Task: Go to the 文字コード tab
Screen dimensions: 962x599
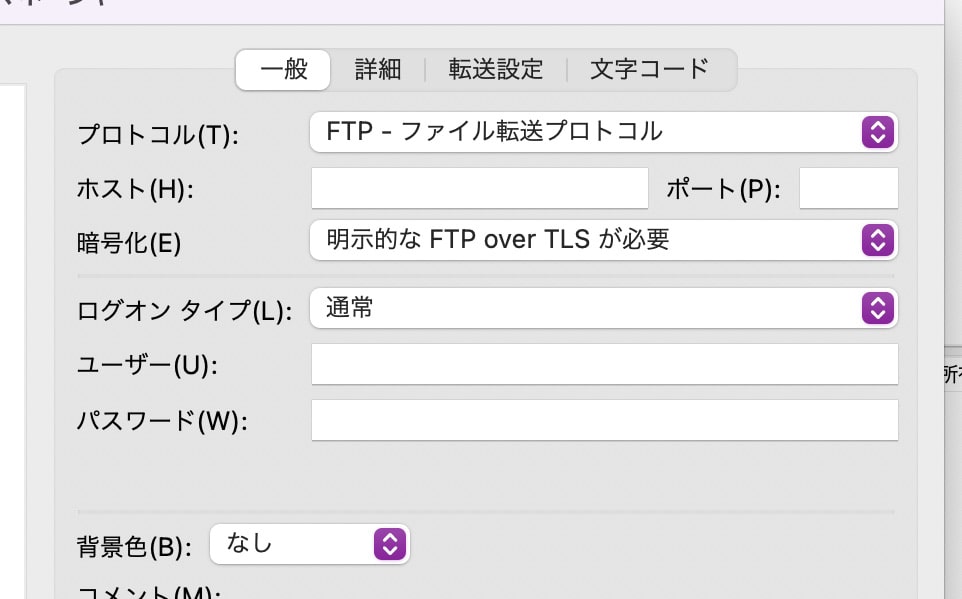Action: [650, 69]
